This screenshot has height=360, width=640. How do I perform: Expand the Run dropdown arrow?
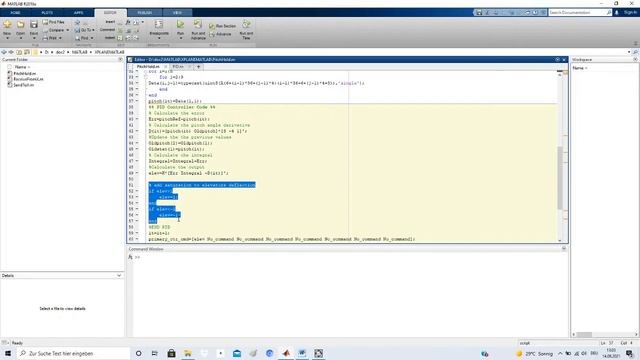(180, 38)
